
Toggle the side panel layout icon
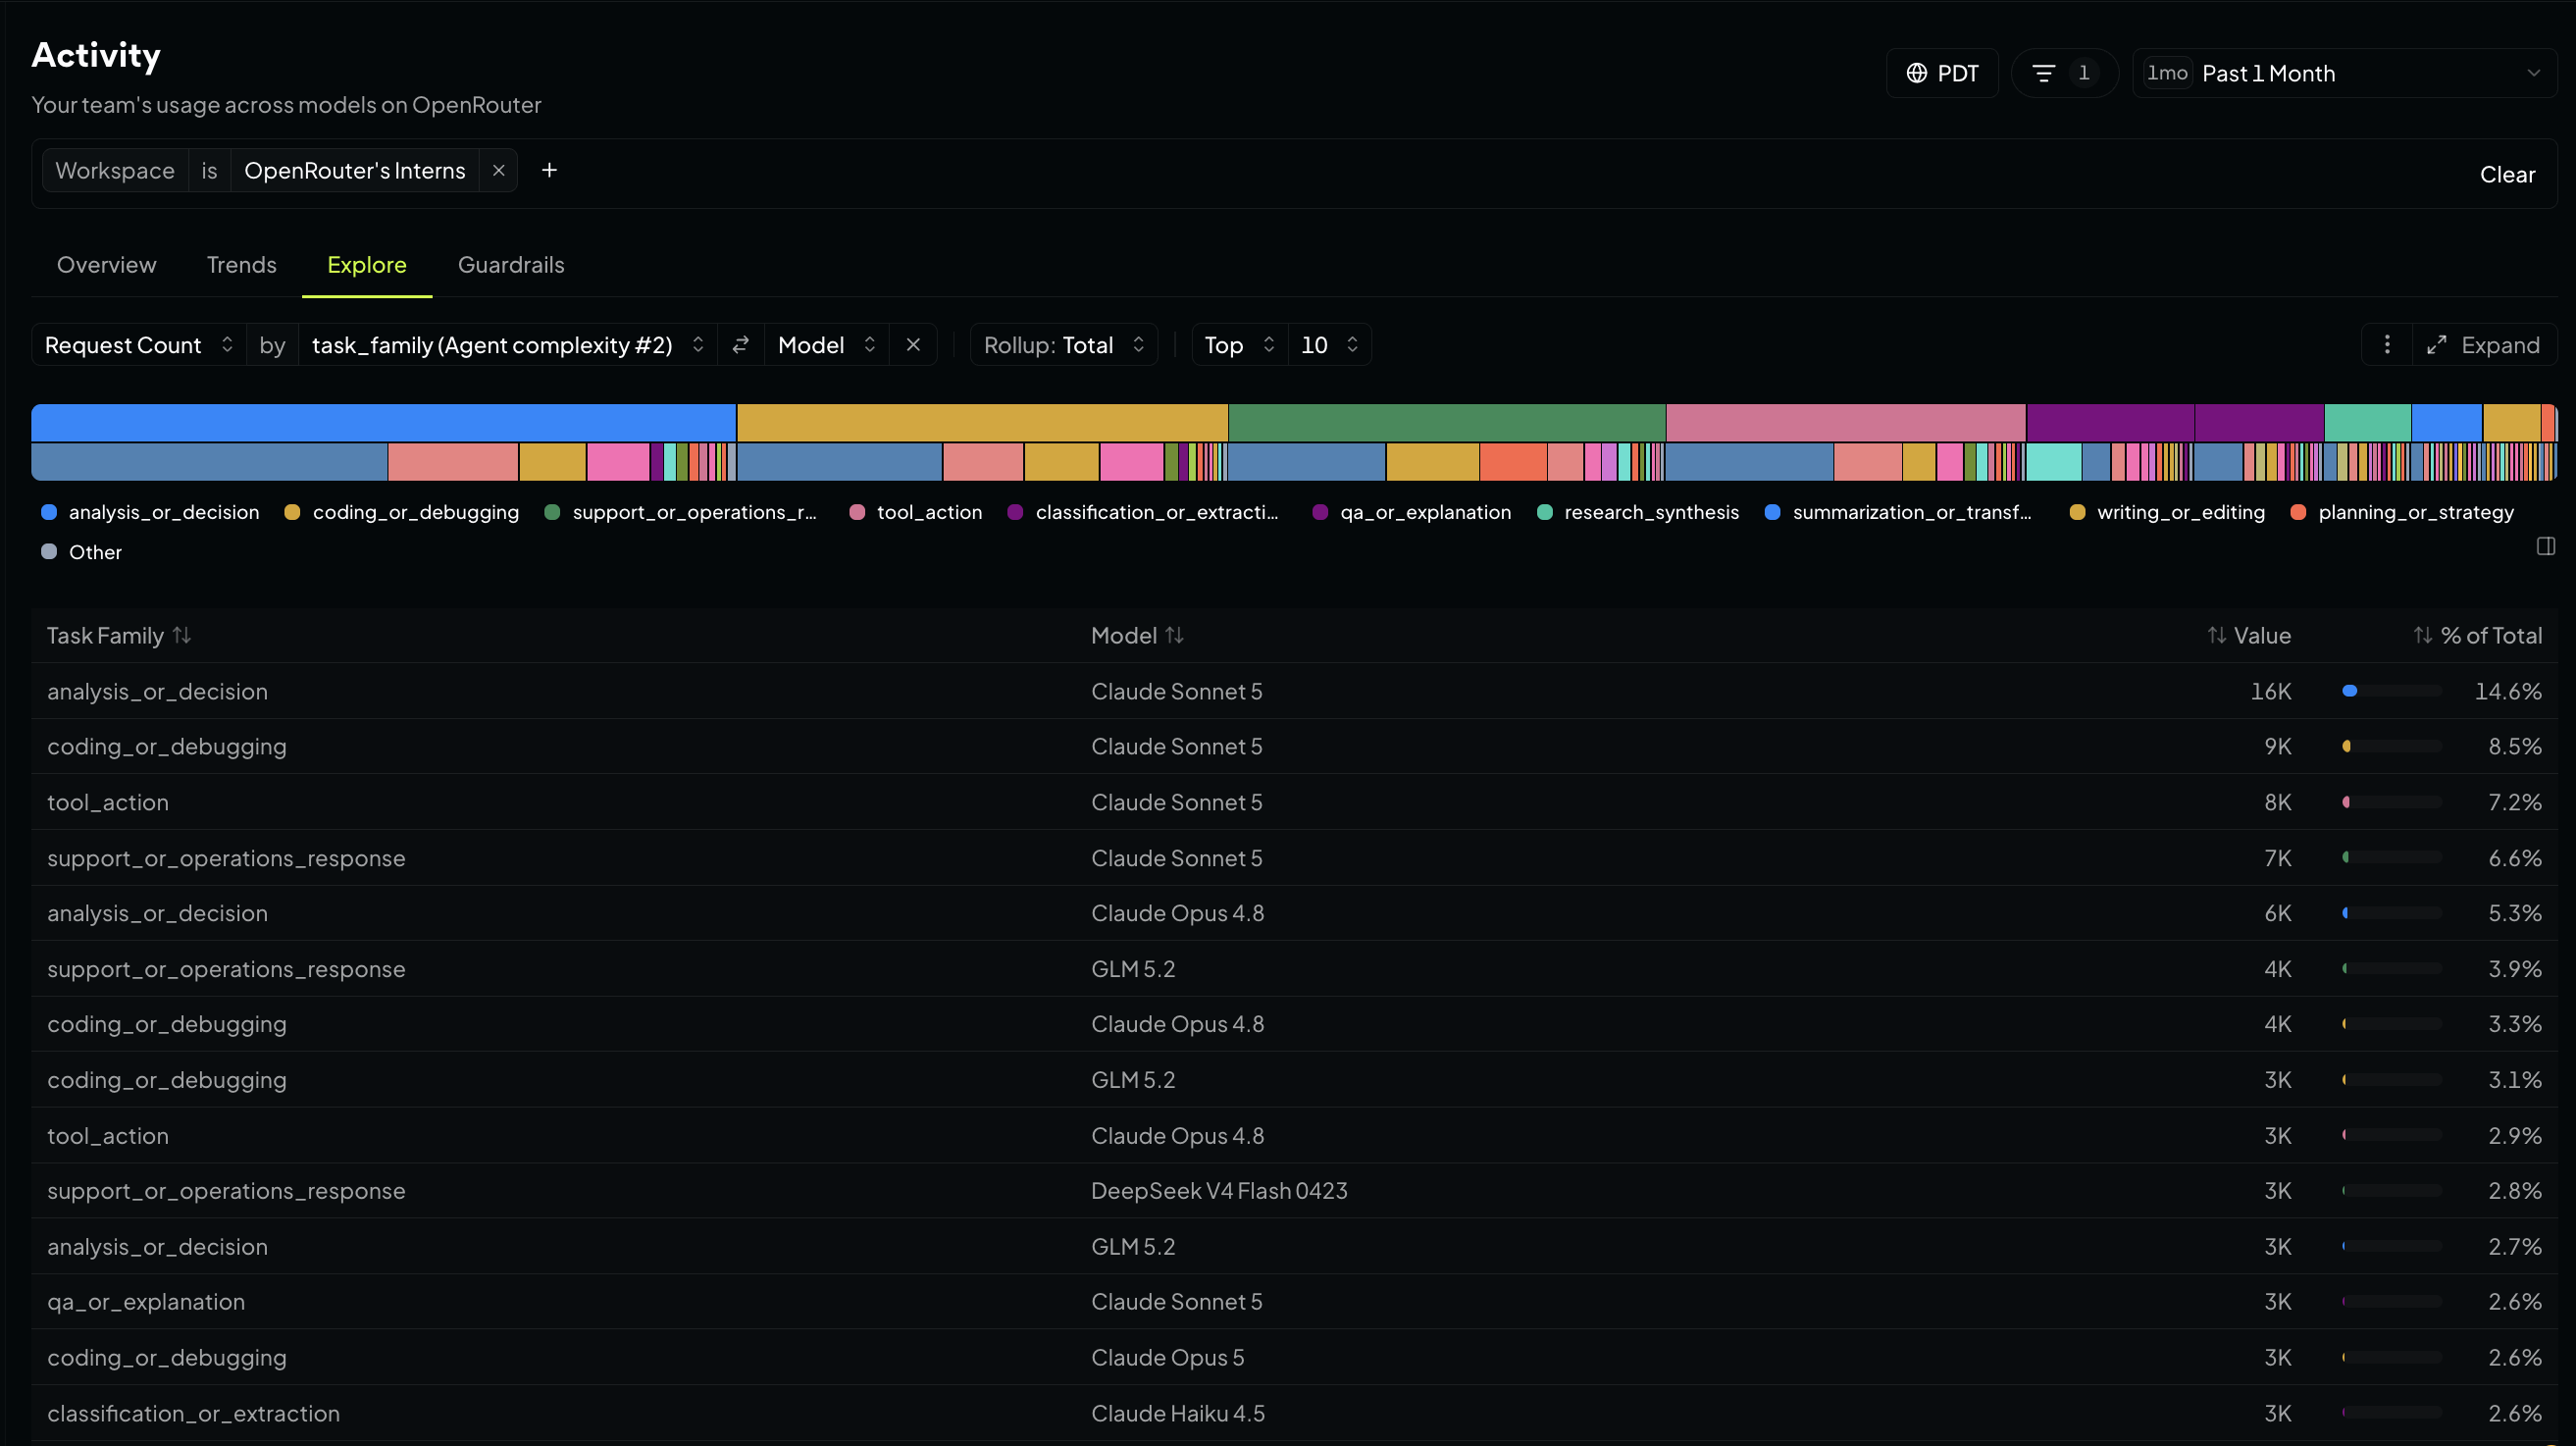point(2546,546)
